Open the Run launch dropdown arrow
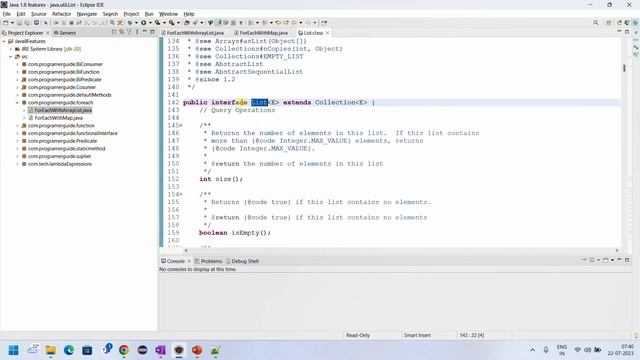 [150, 23]
